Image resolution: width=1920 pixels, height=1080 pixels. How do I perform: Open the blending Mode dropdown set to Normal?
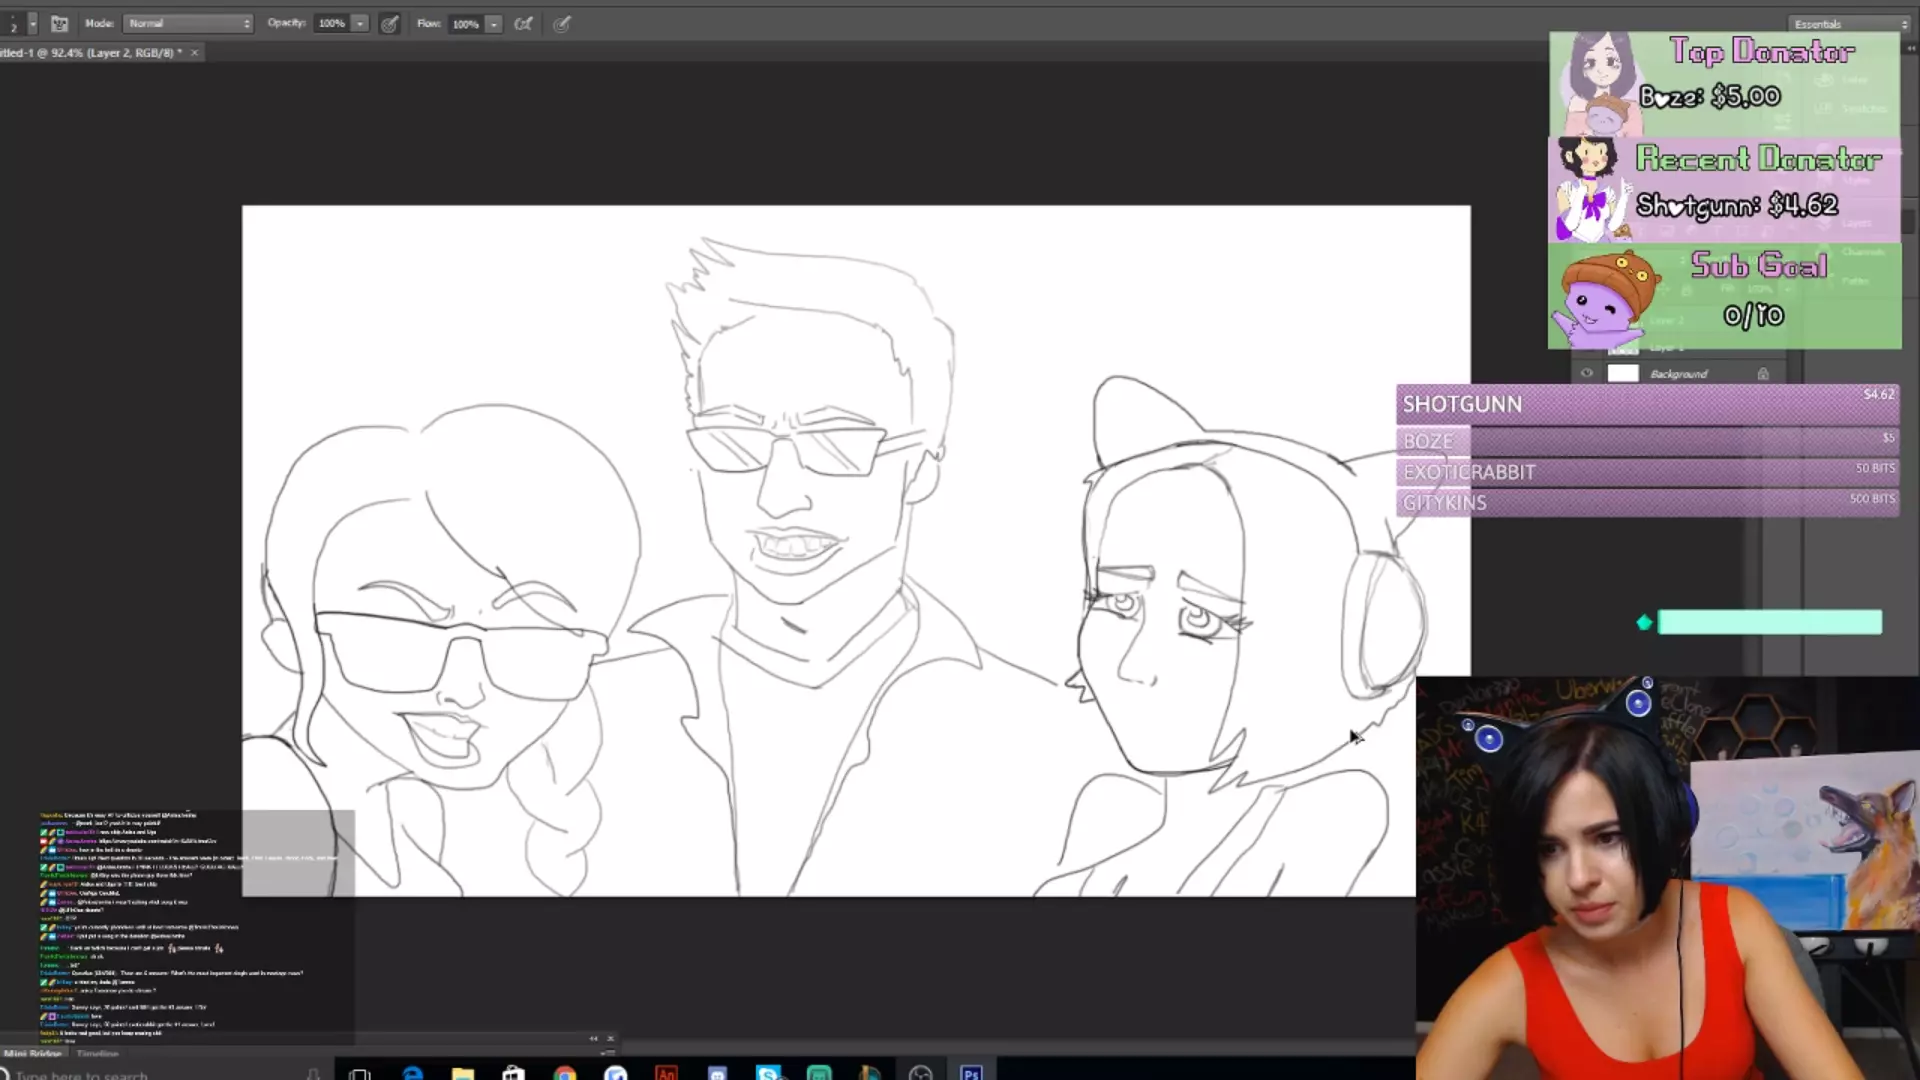click(188, 23)
